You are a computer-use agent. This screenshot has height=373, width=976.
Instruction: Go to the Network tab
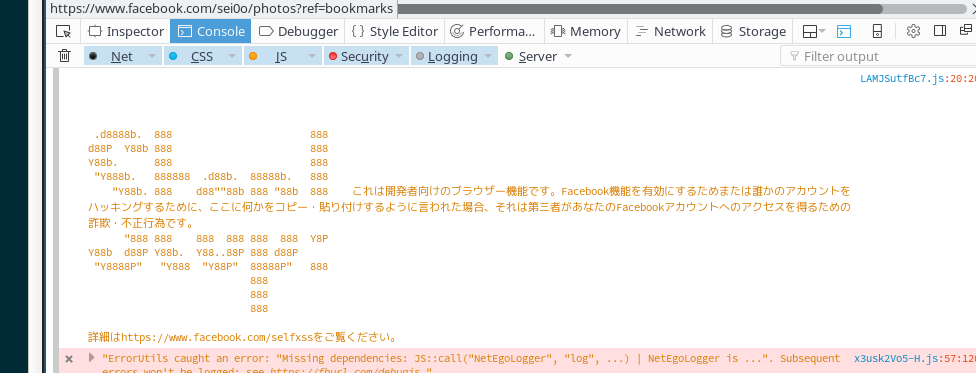pos(670,31)
